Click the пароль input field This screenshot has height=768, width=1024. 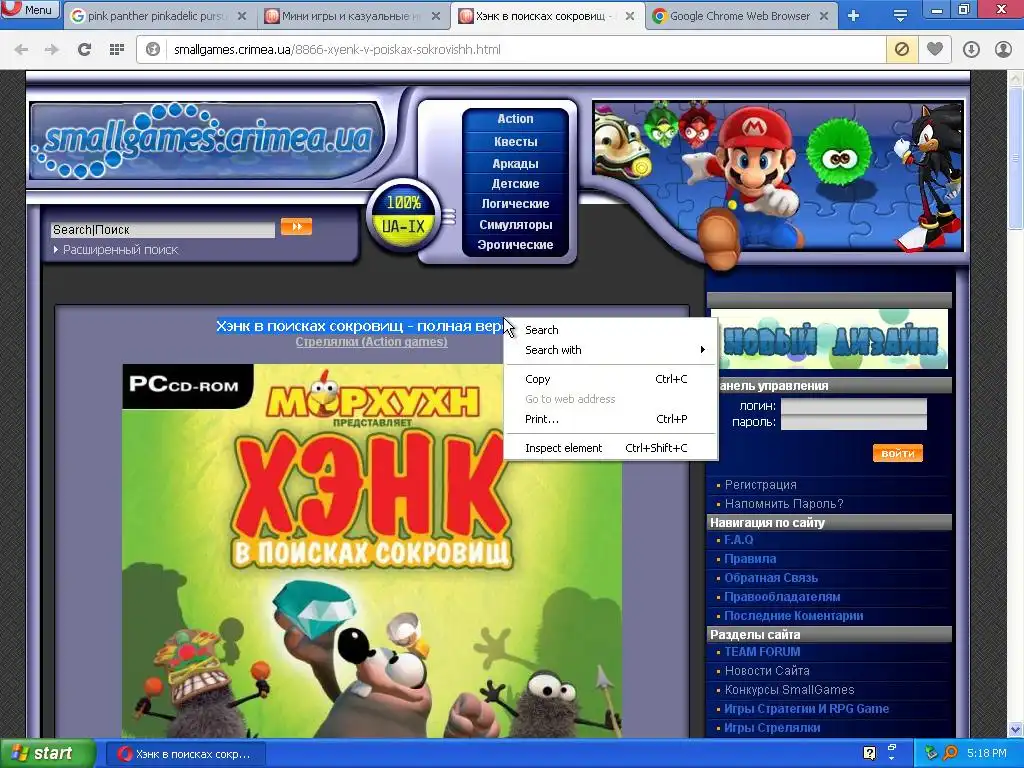tap(854, 422)
